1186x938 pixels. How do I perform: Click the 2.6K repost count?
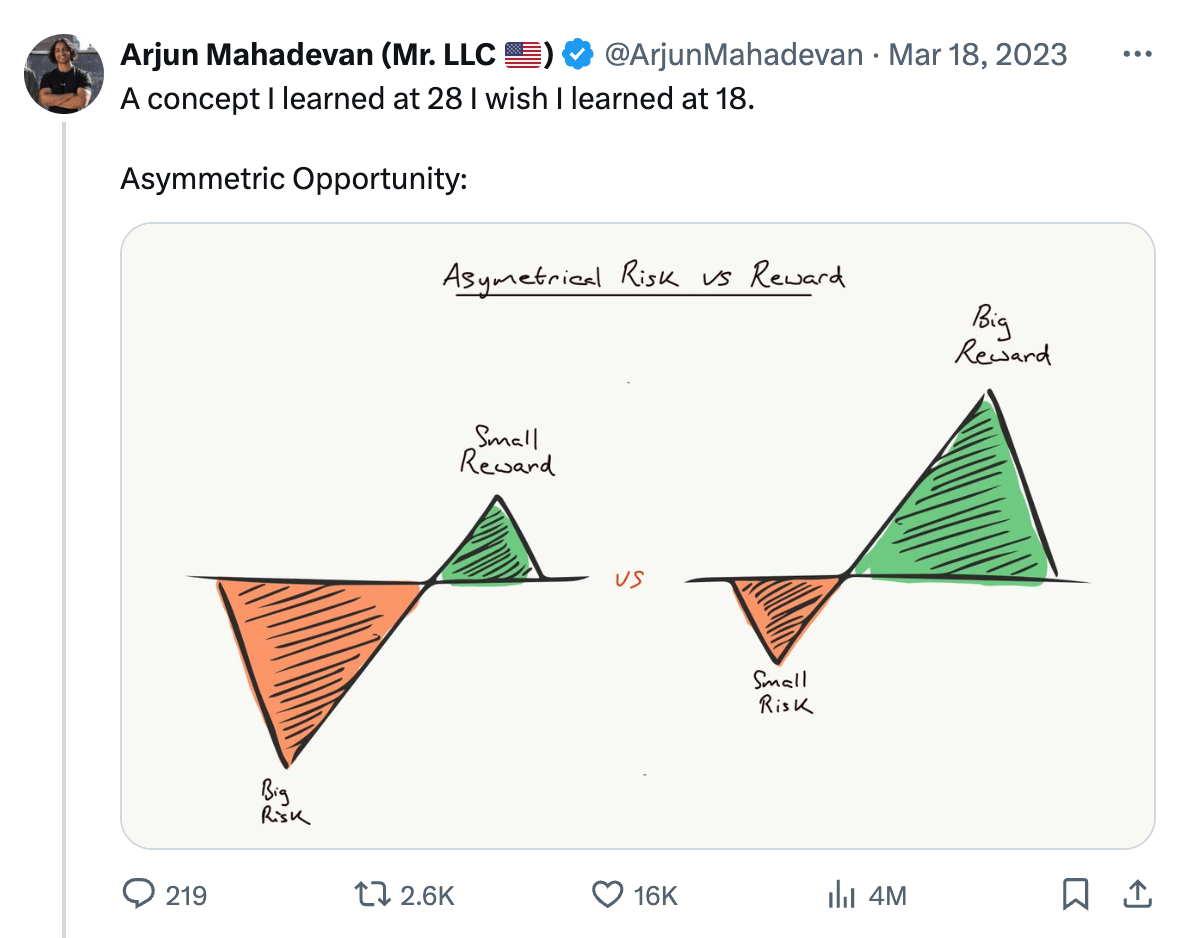click(x=427, y=896)
